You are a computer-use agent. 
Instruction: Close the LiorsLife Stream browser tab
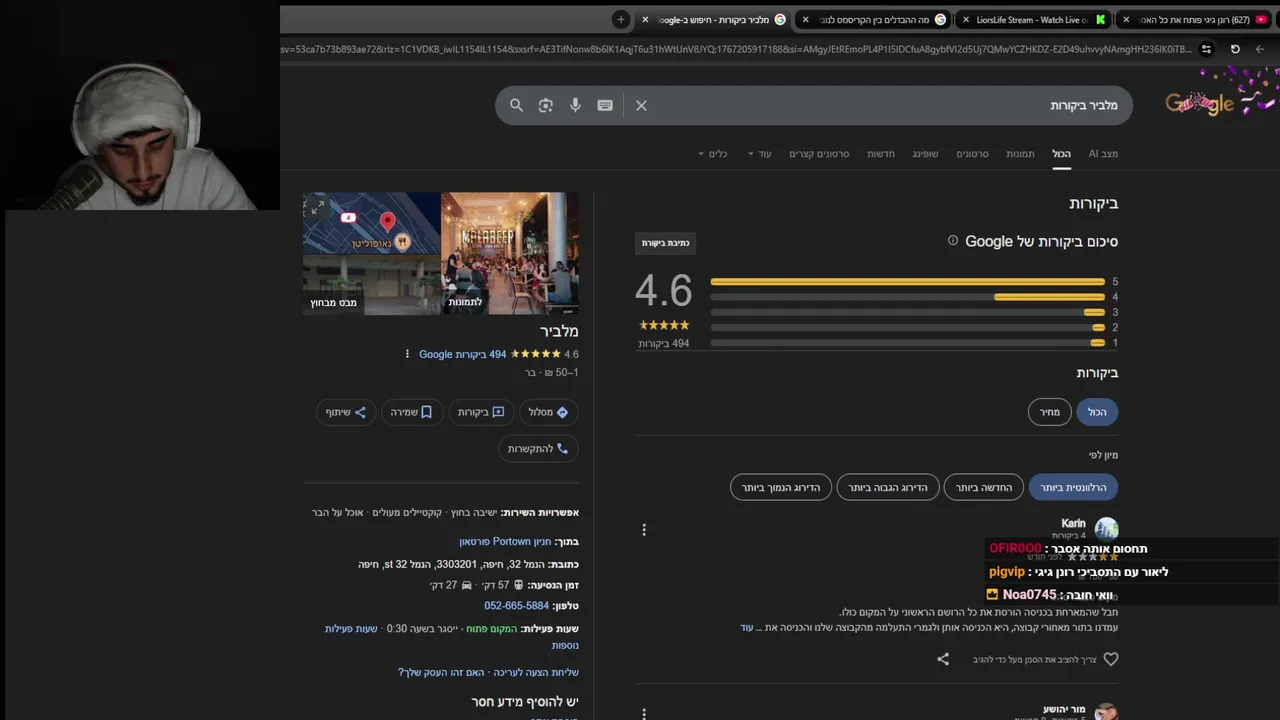tap(966, 19)
